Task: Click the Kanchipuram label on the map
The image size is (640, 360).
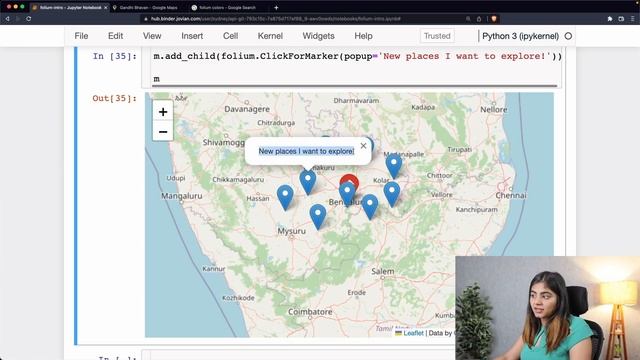Action: tap(476, 209)
